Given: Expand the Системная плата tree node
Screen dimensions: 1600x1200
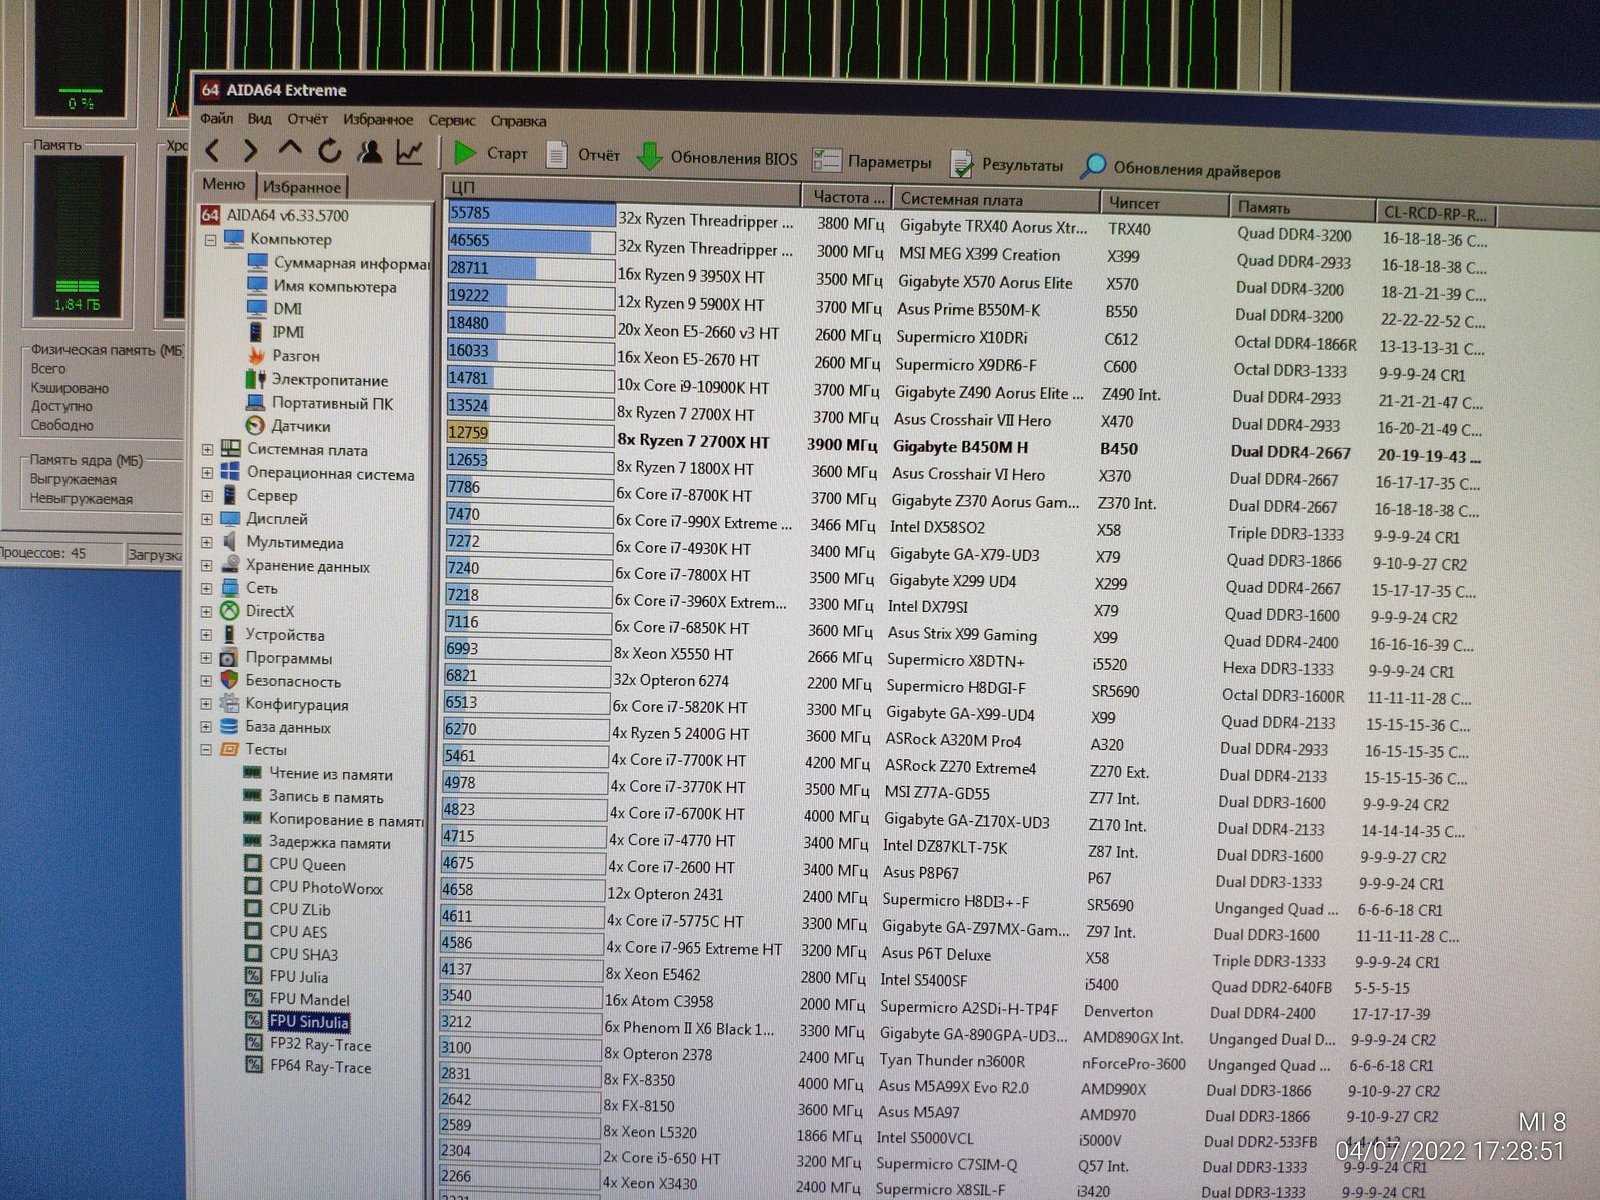Looking at the screenshot, I should [x=208, y=449].
